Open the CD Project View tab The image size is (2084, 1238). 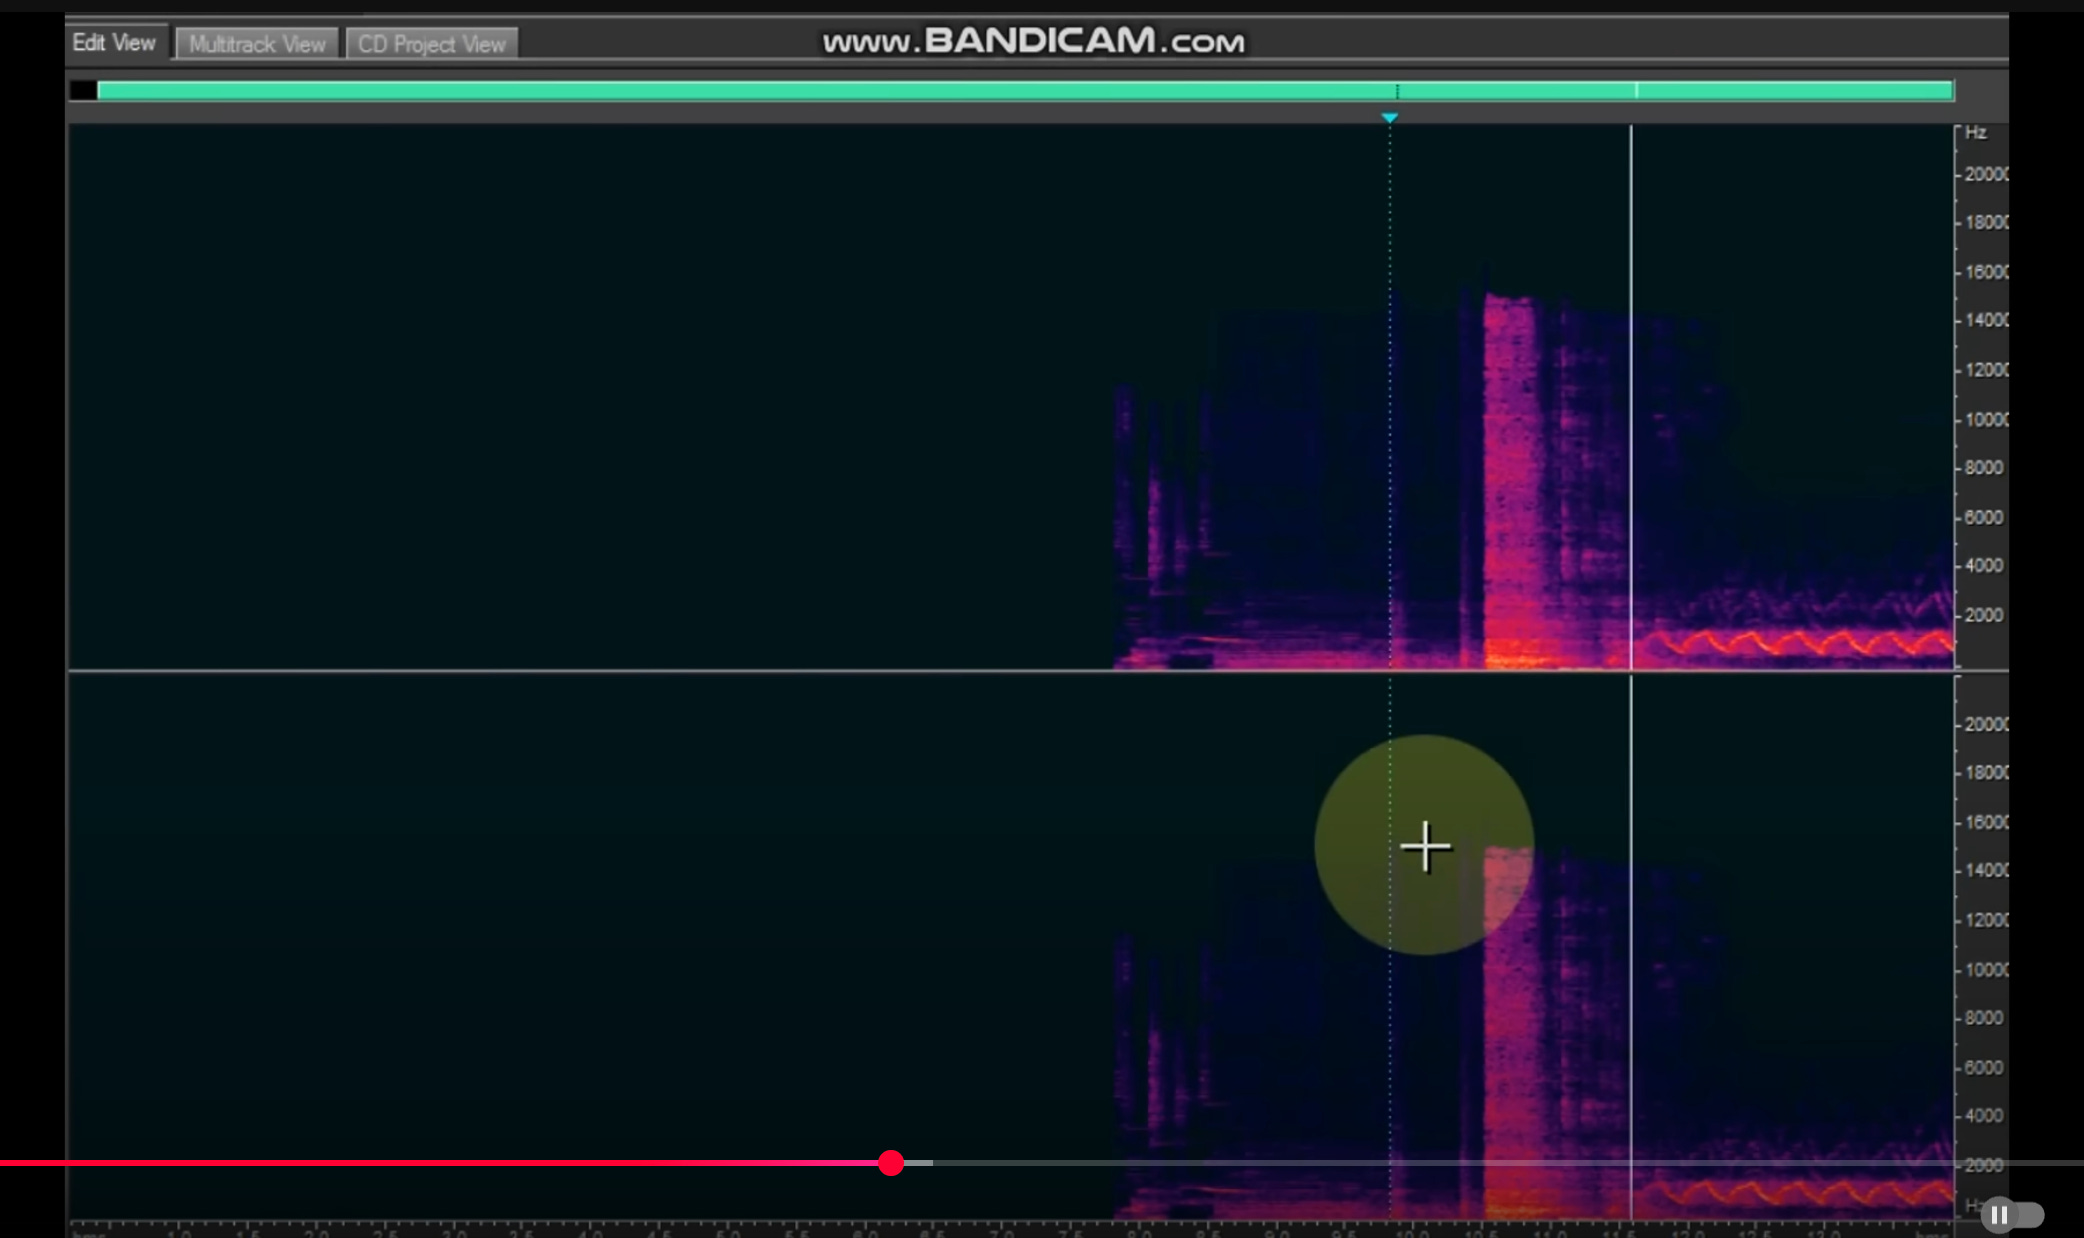(431, 44)
